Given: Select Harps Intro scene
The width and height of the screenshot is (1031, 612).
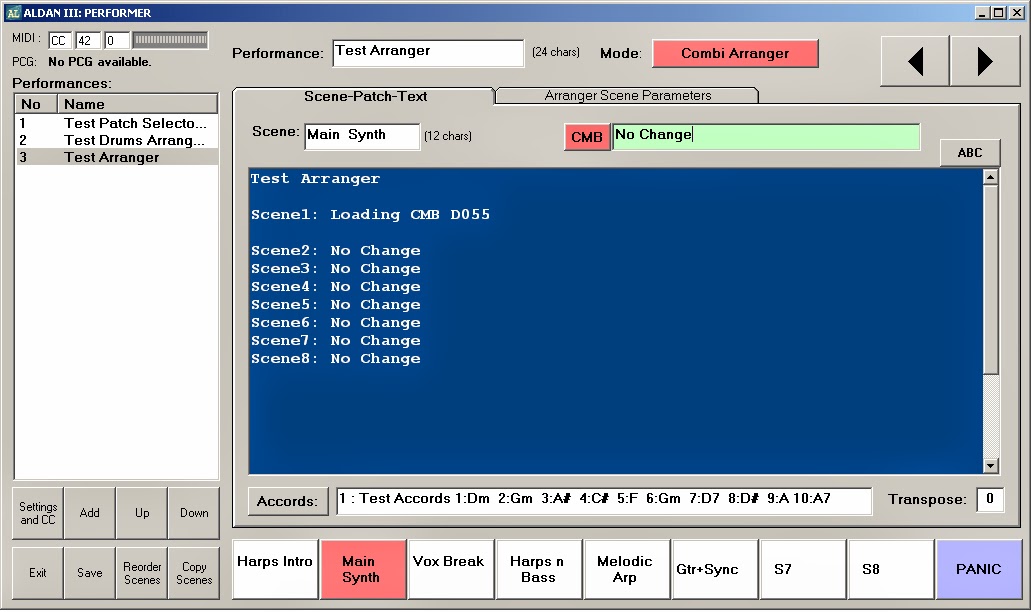Looking at the screenshot, I should point(276,569).
